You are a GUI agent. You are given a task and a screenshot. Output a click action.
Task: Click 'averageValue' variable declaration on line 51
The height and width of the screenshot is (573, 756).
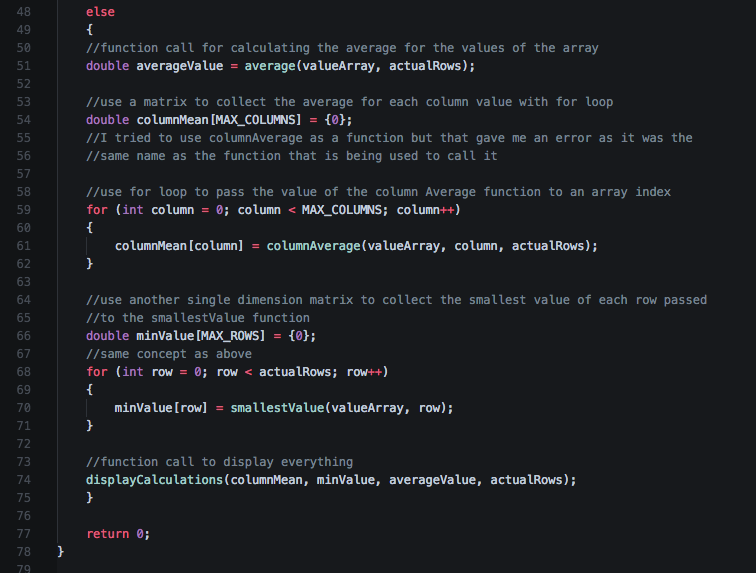180,66
